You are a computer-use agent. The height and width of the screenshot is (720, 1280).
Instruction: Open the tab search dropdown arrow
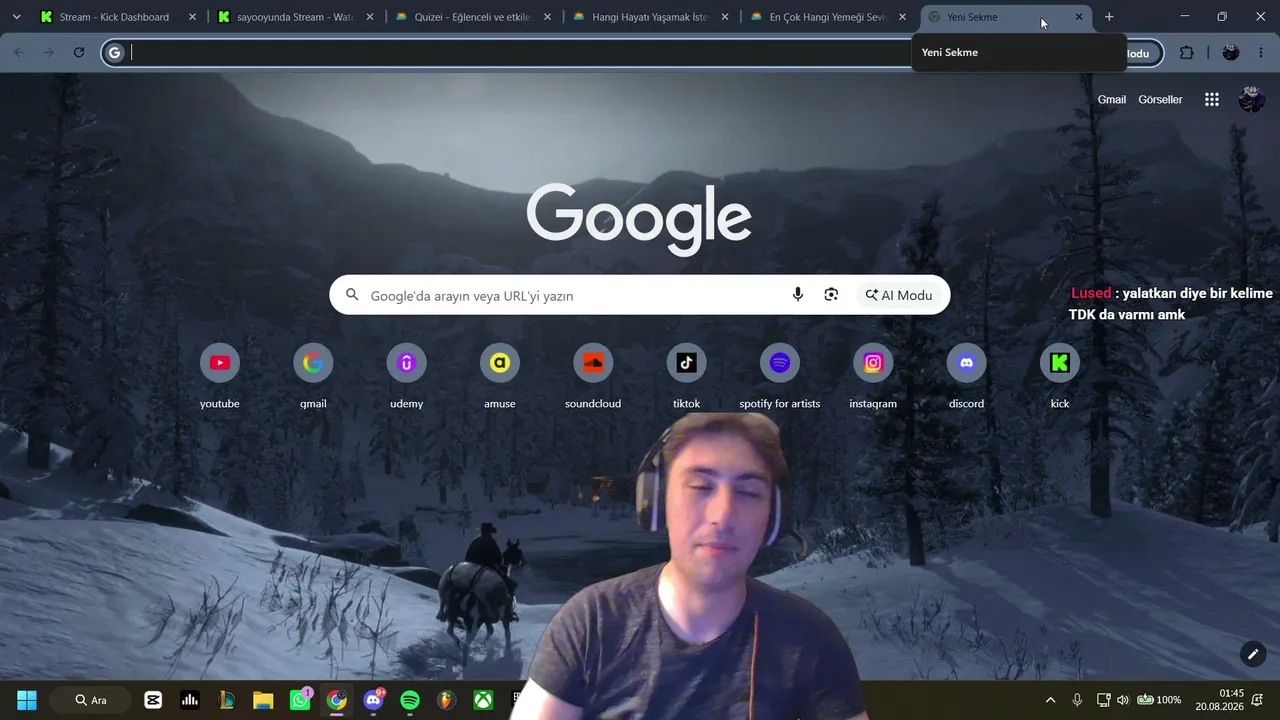pyautogui.click(x=16, y=17)
